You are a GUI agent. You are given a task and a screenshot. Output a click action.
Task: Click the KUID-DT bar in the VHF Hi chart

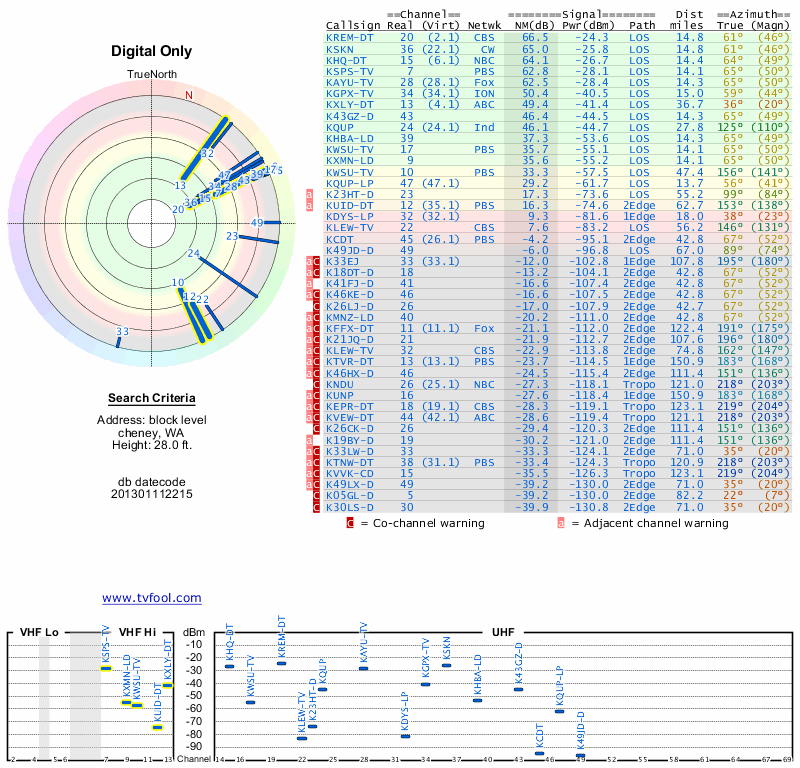point(158,727)
